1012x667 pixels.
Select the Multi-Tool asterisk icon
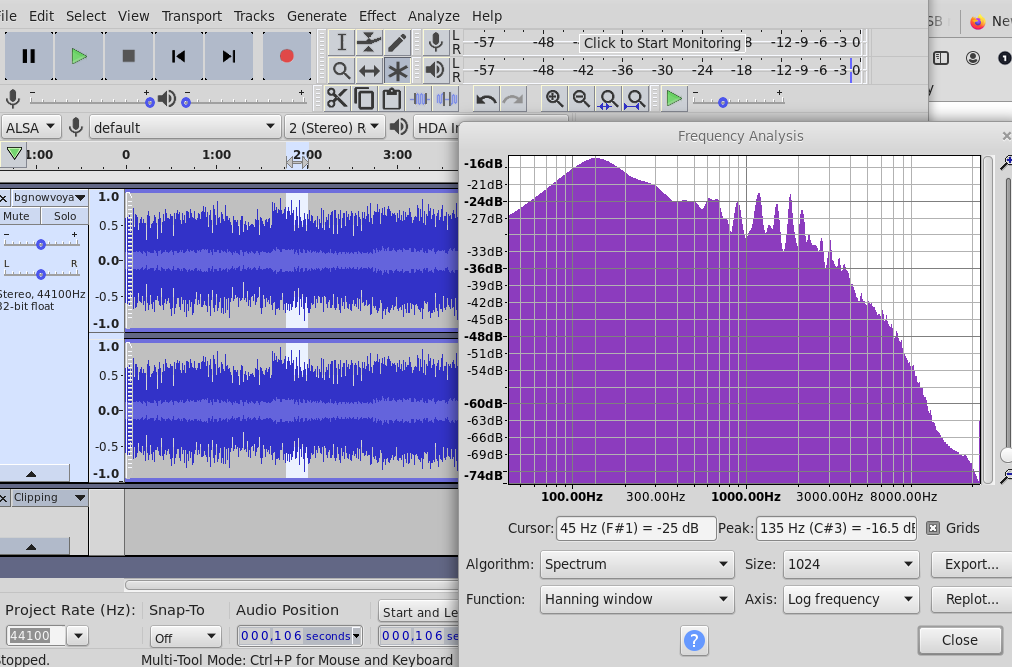(x=397, y=70)
